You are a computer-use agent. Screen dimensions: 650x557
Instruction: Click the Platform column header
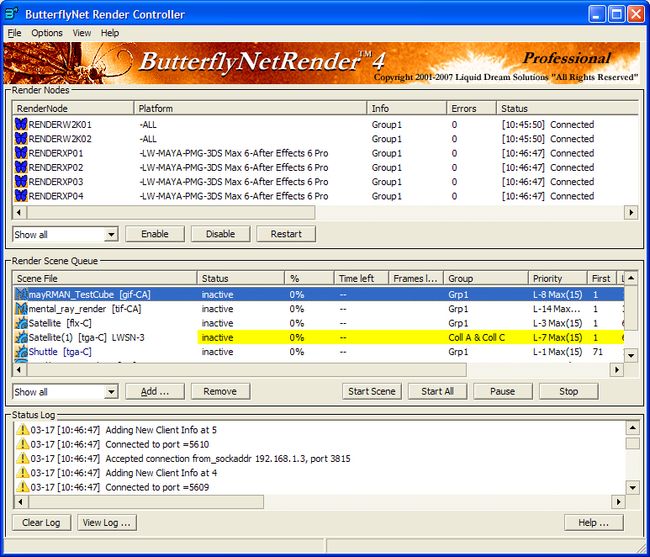[x=250, y=108]
